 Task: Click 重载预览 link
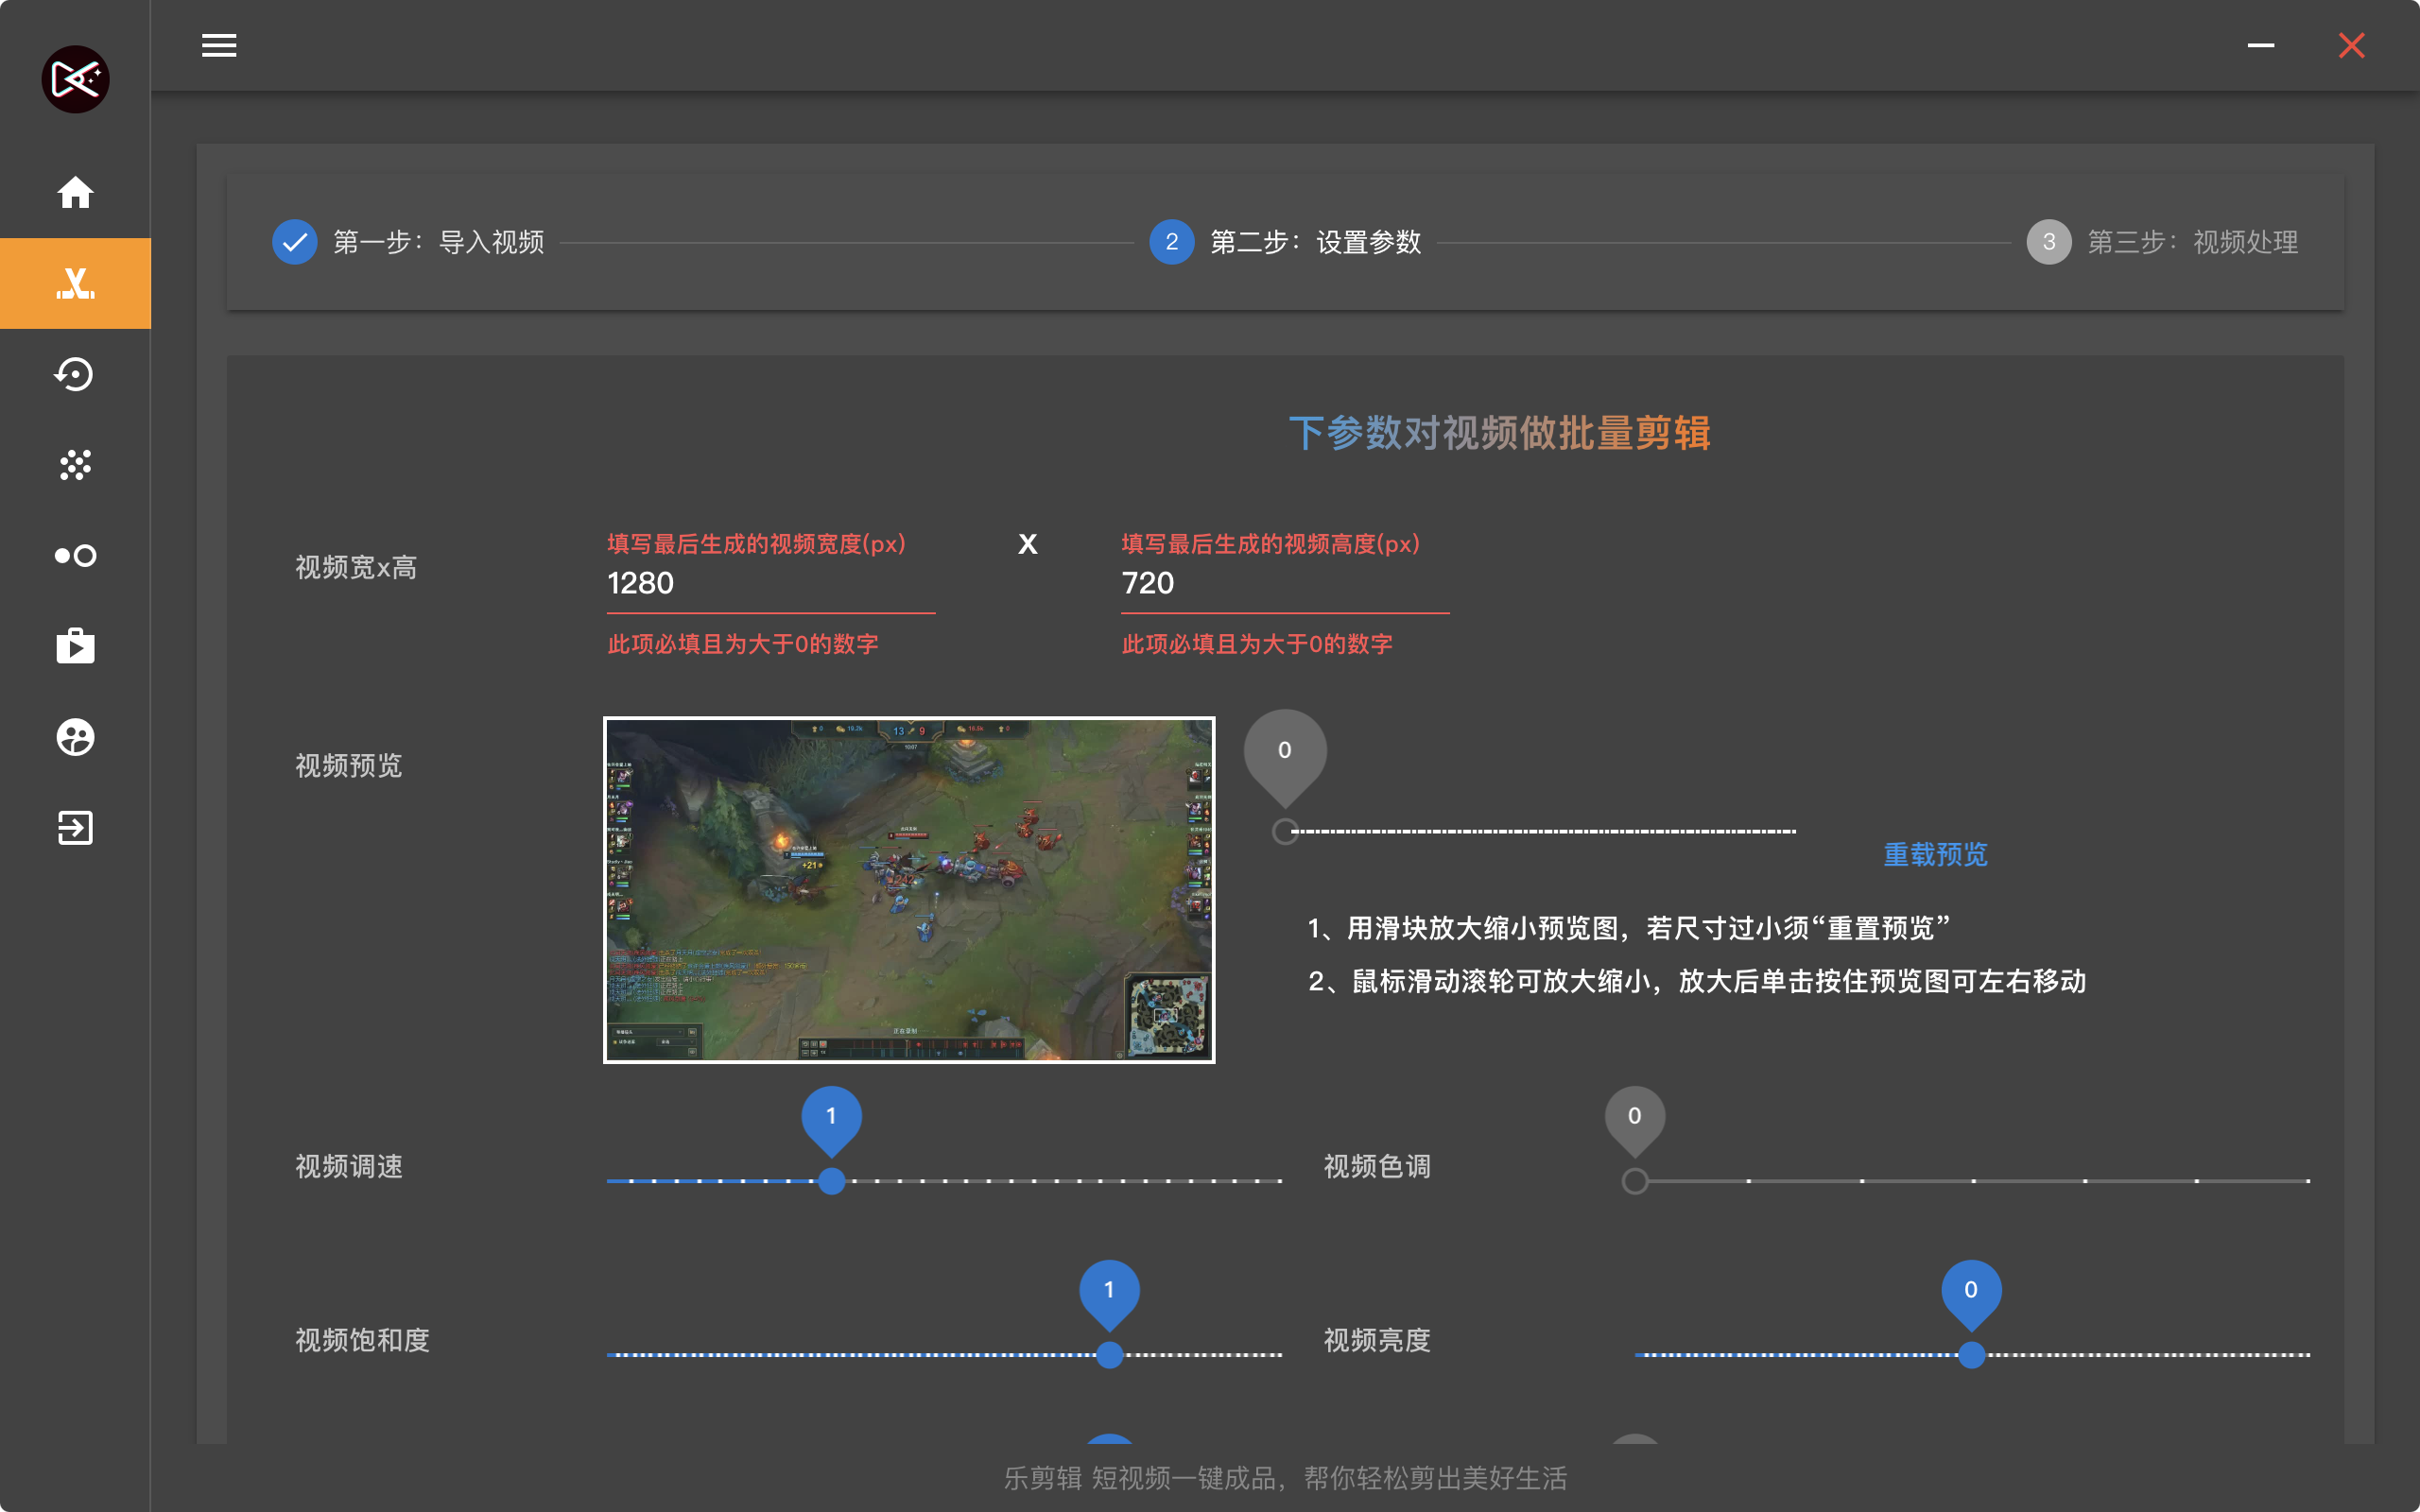pos(1935,855)
